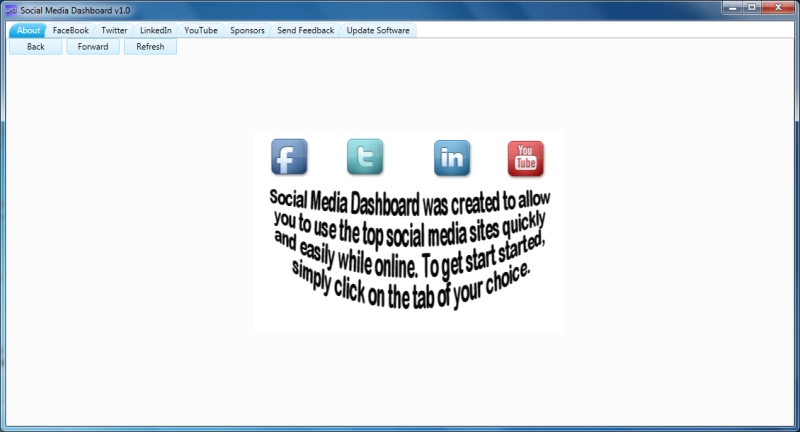Maximize the Social Media Dashboard window

click(752, 7)
